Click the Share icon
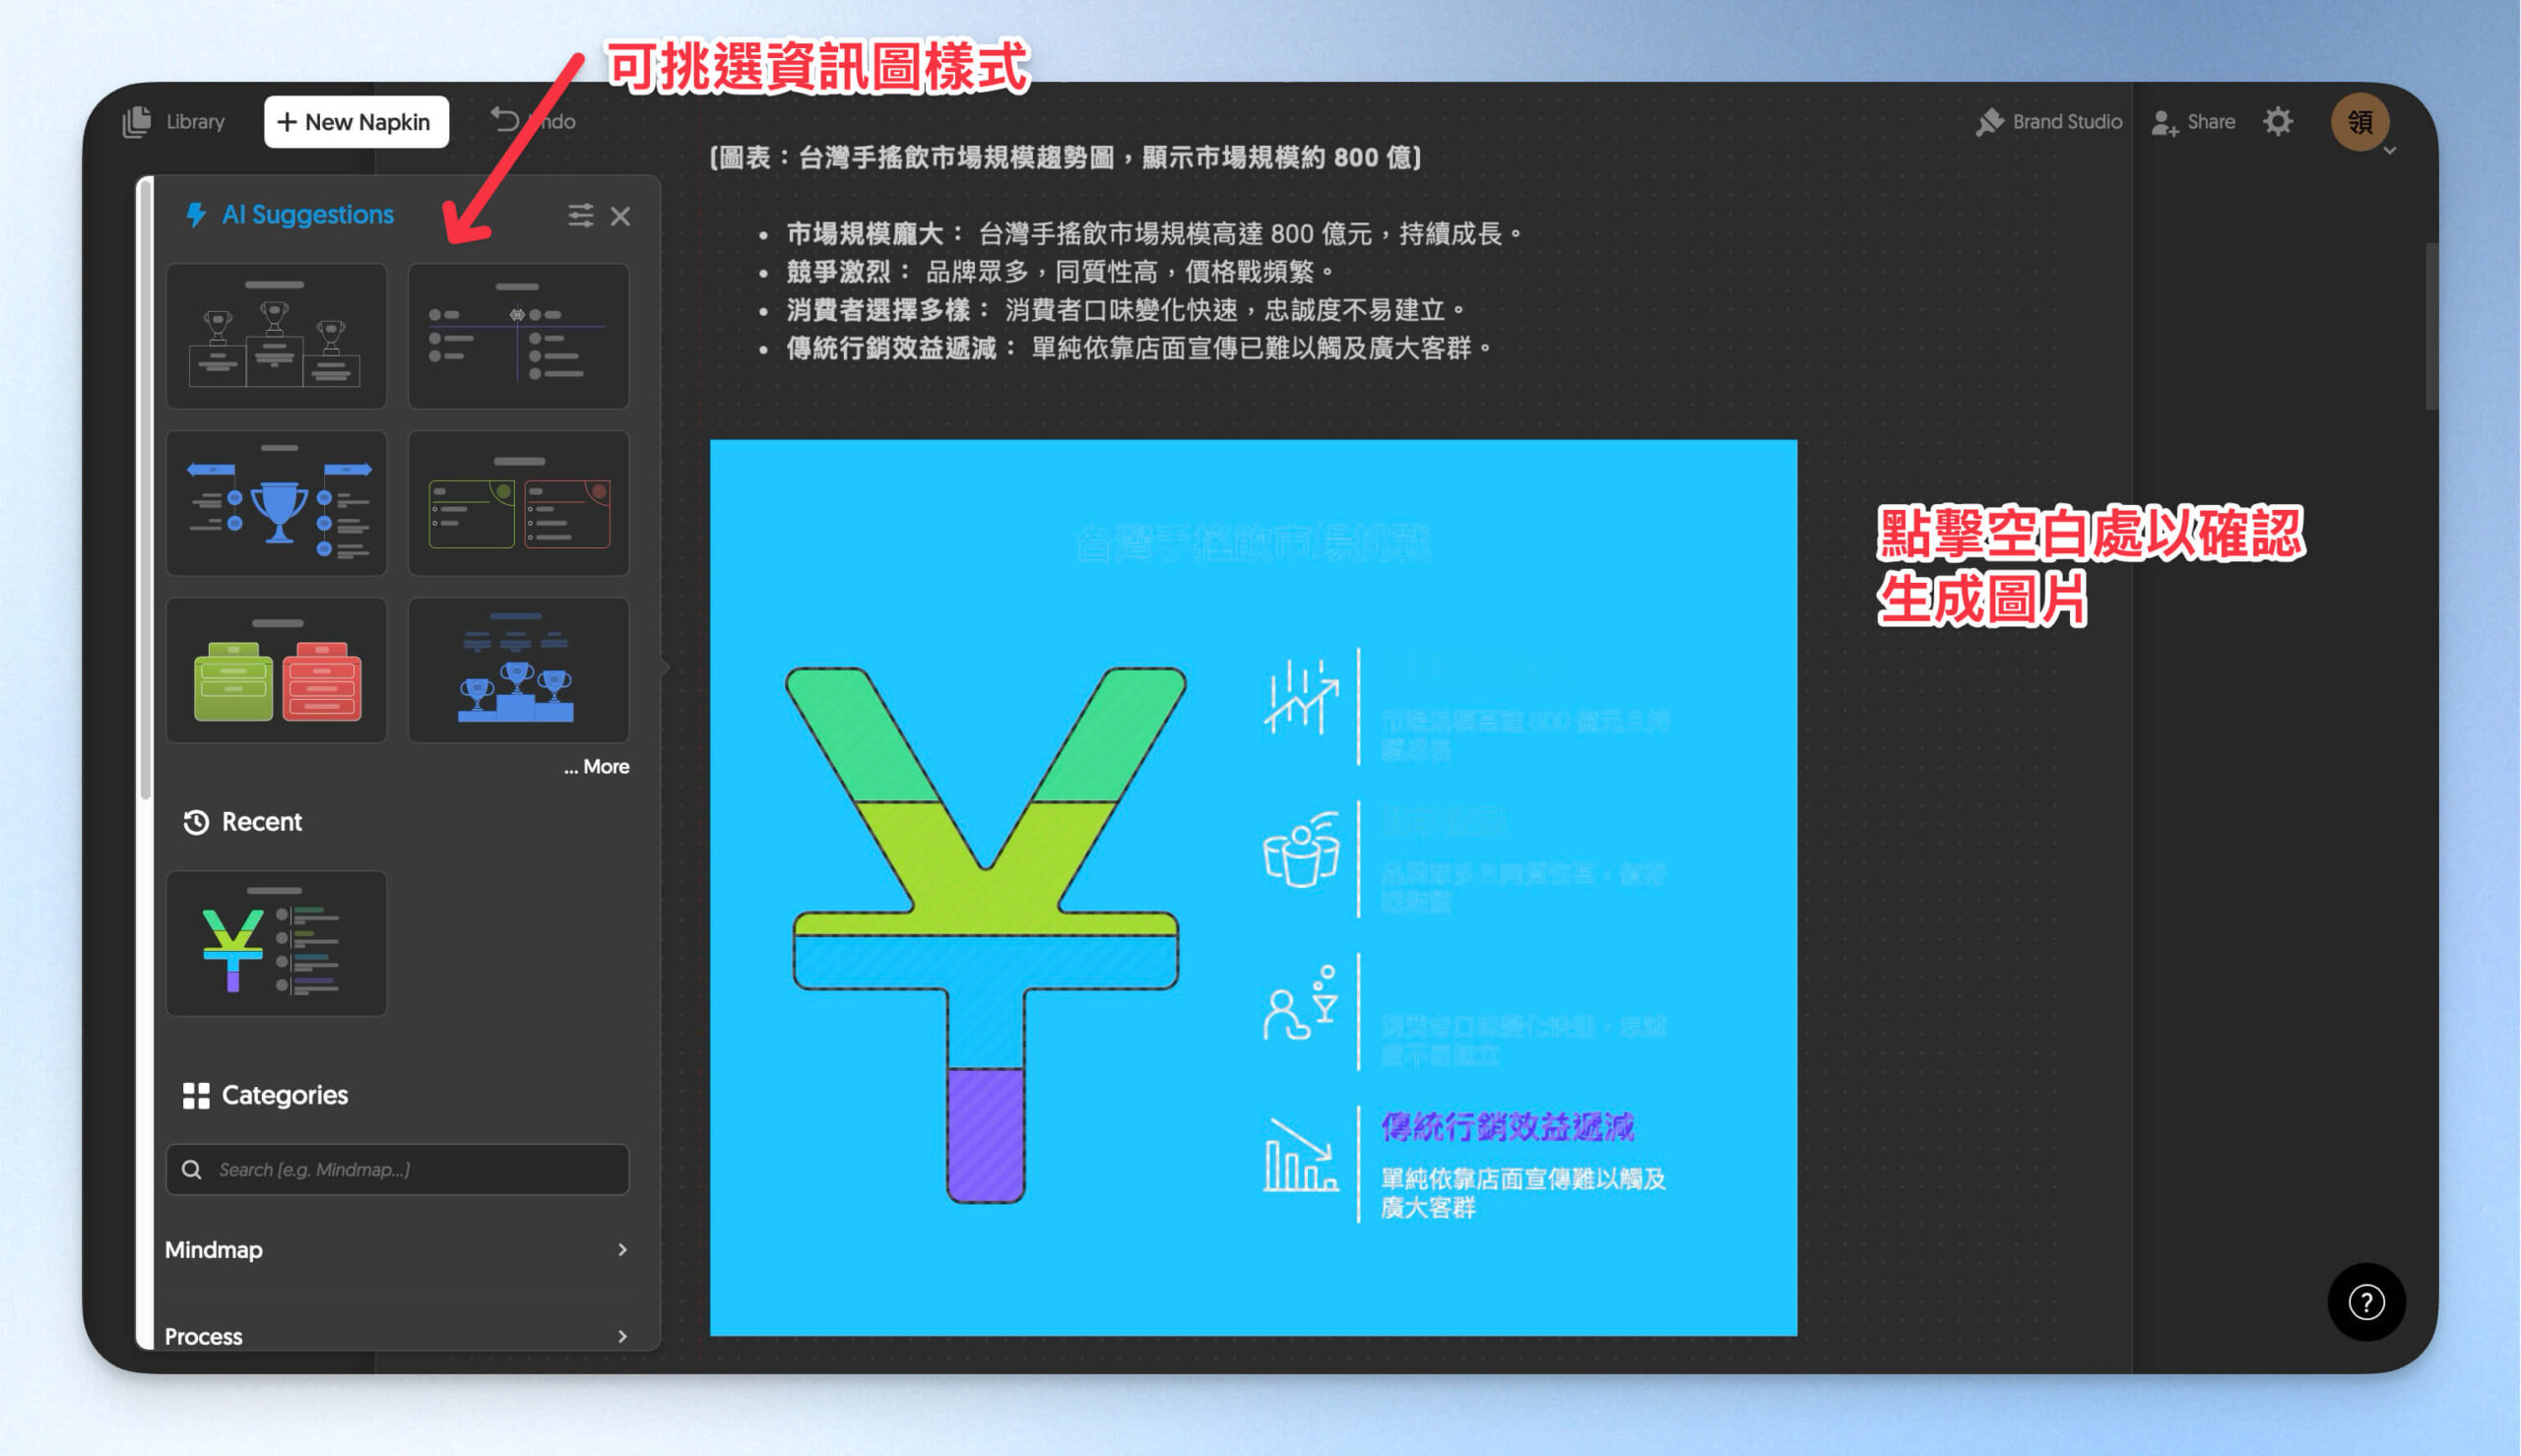 tap(2164, 122)
